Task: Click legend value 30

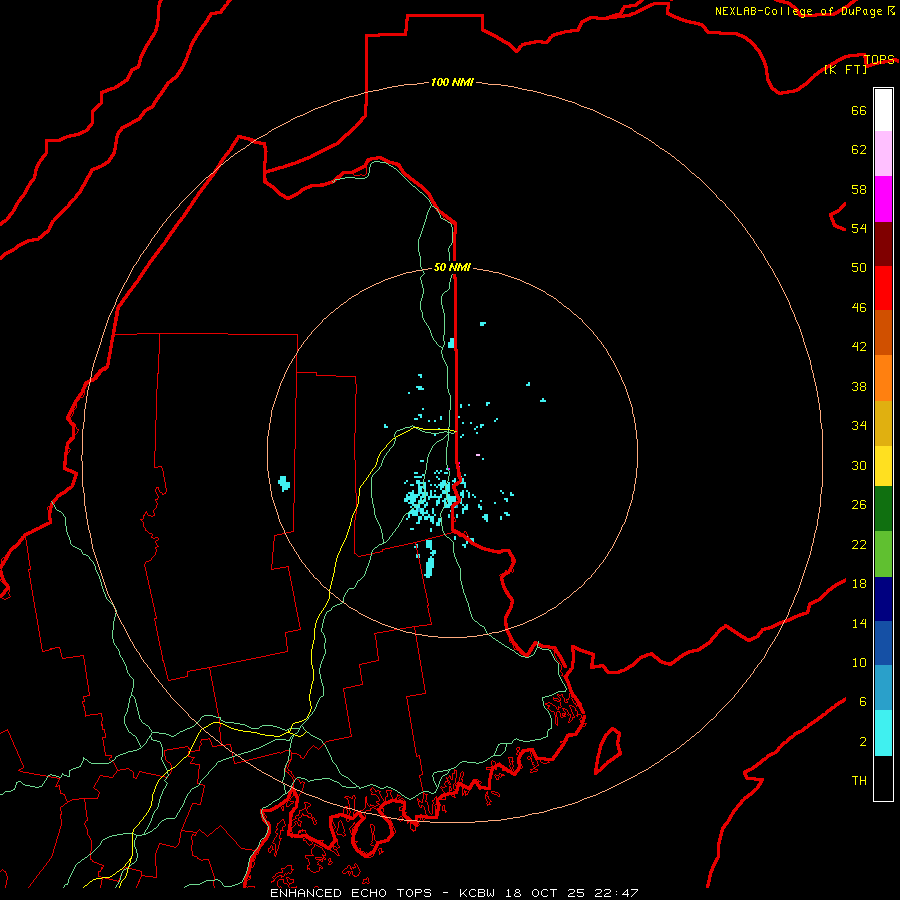Action: [x=859, y=465]
